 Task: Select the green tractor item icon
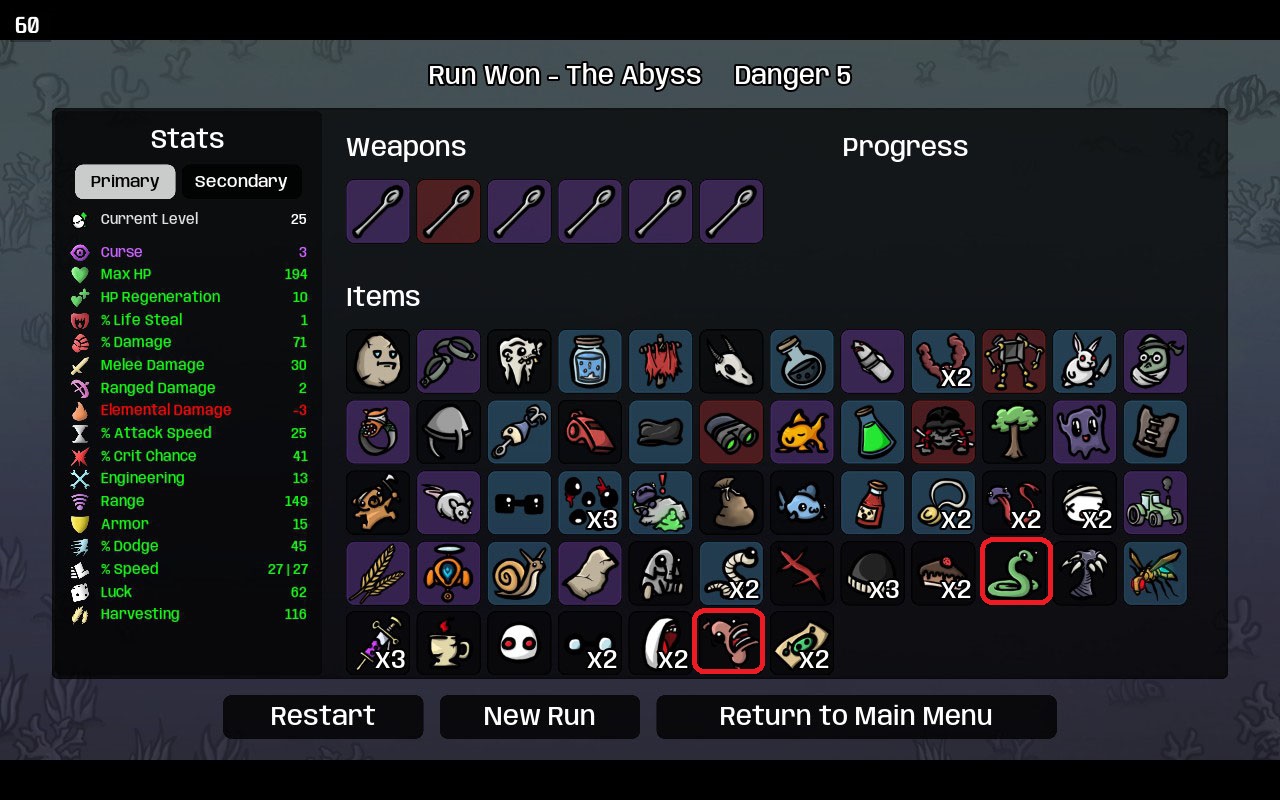click(x=1155, y=503)
